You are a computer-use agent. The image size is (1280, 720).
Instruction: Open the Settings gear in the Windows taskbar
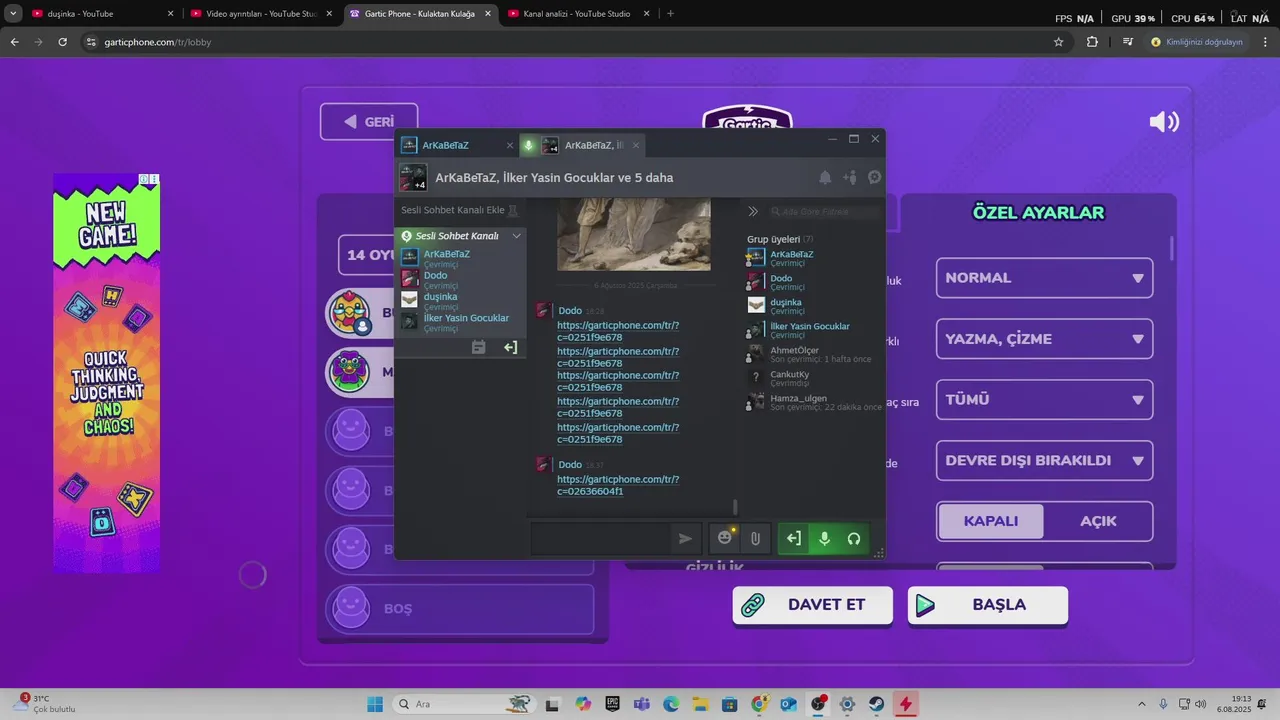click(847, 704)
